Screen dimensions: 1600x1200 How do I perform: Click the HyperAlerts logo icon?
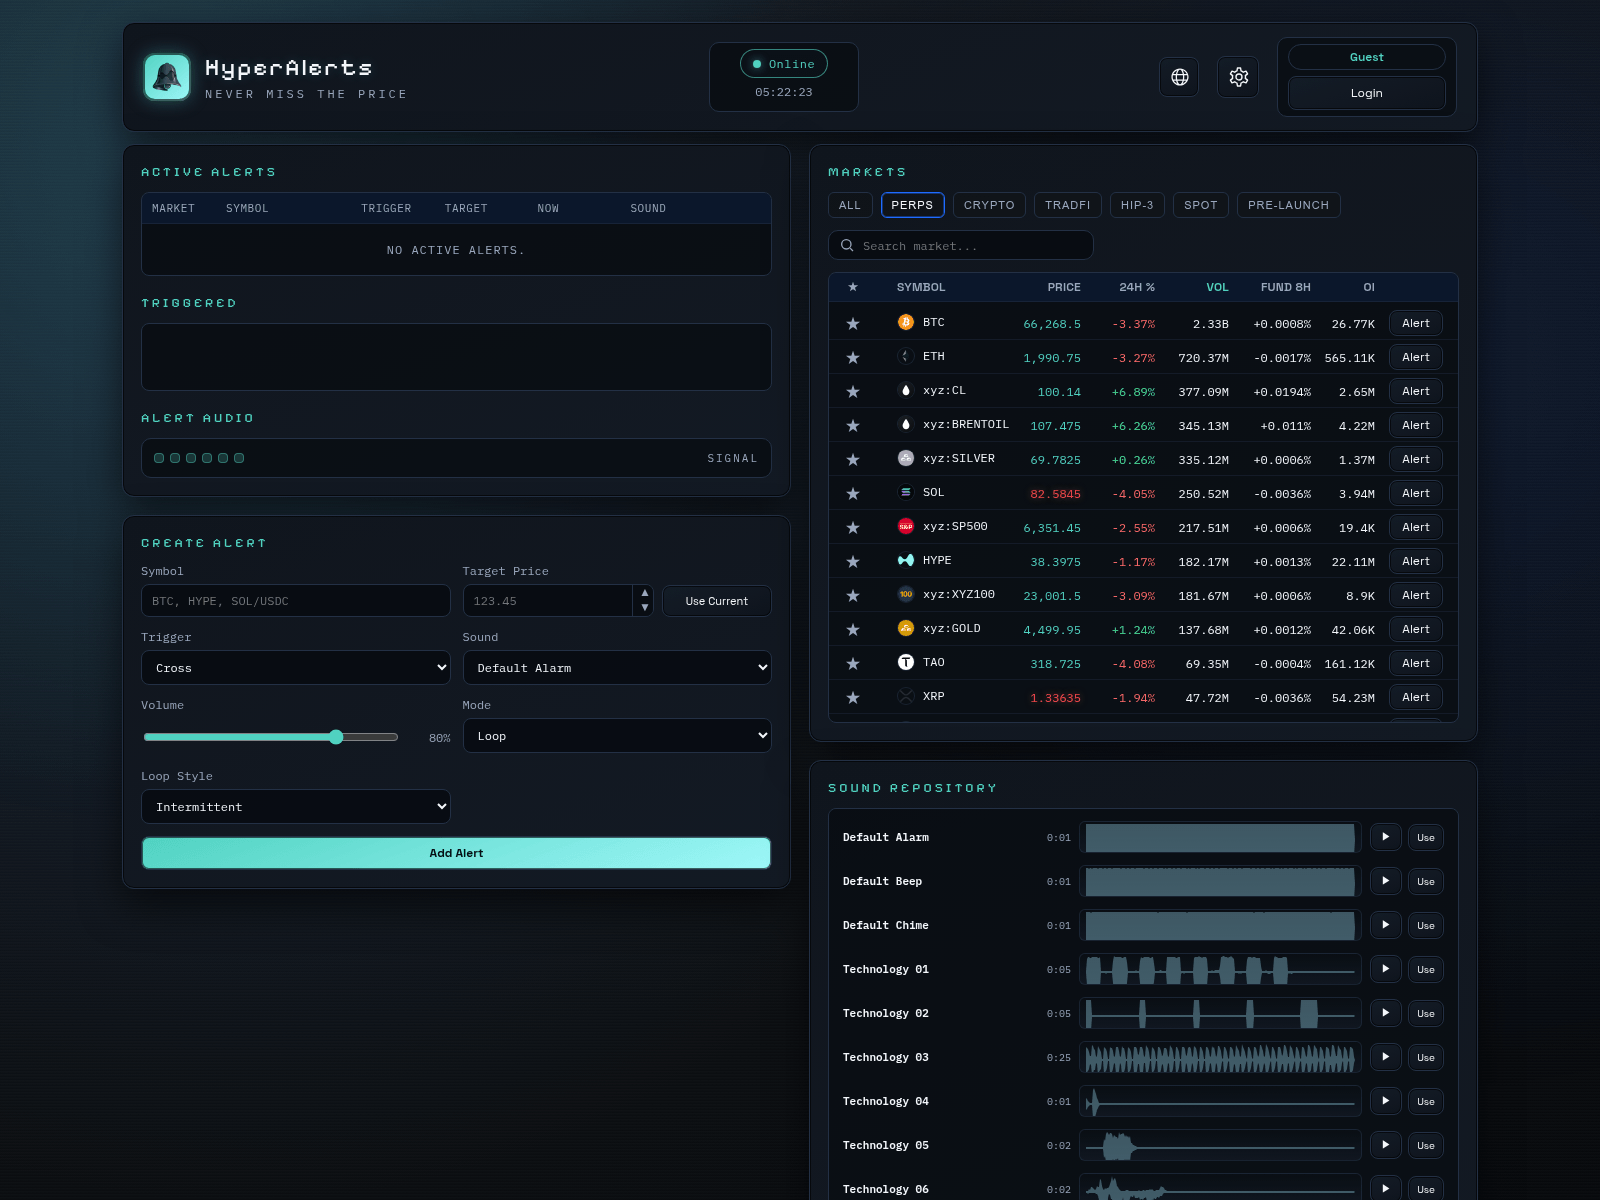click(x=167, y=77)
